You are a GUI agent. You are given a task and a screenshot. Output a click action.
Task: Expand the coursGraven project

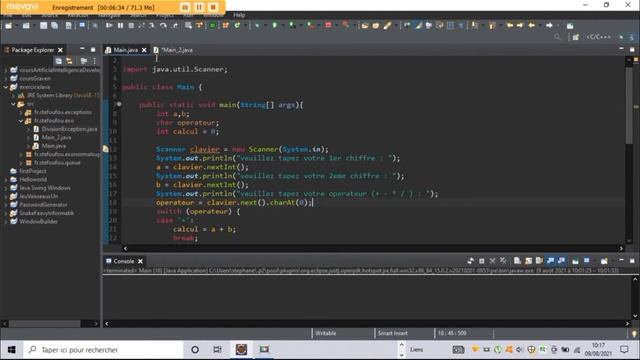(x=6, y=78)
